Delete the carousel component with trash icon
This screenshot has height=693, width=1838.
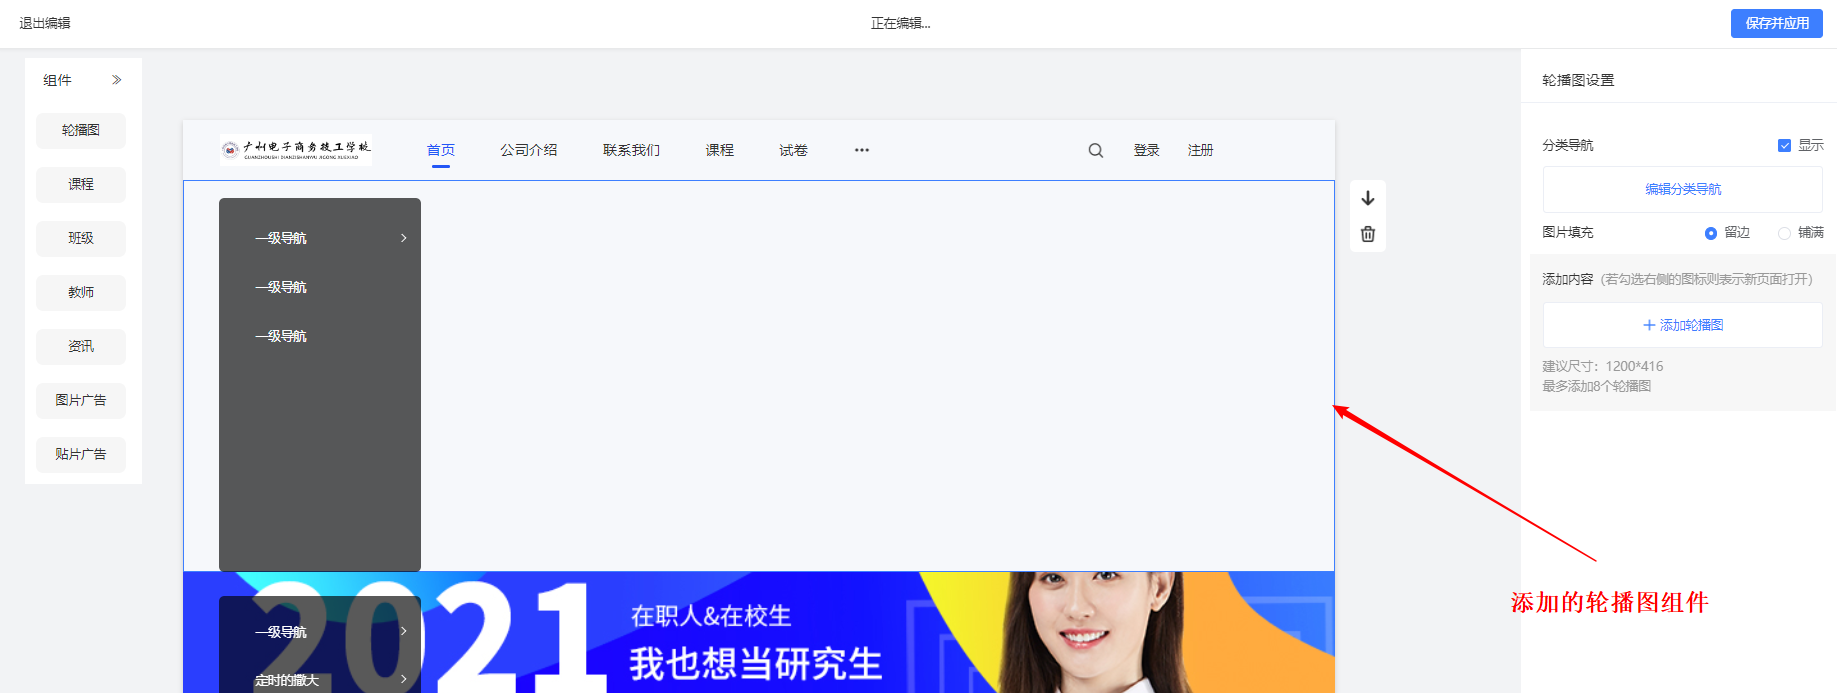[x=1368, y=234]
